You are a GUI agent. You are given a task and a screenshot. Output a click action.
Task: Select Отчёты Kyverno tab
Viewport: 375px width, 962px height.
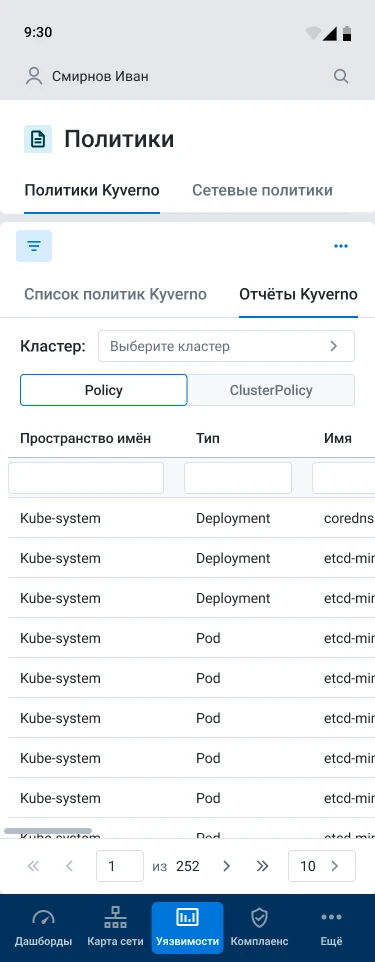[298, 294]
